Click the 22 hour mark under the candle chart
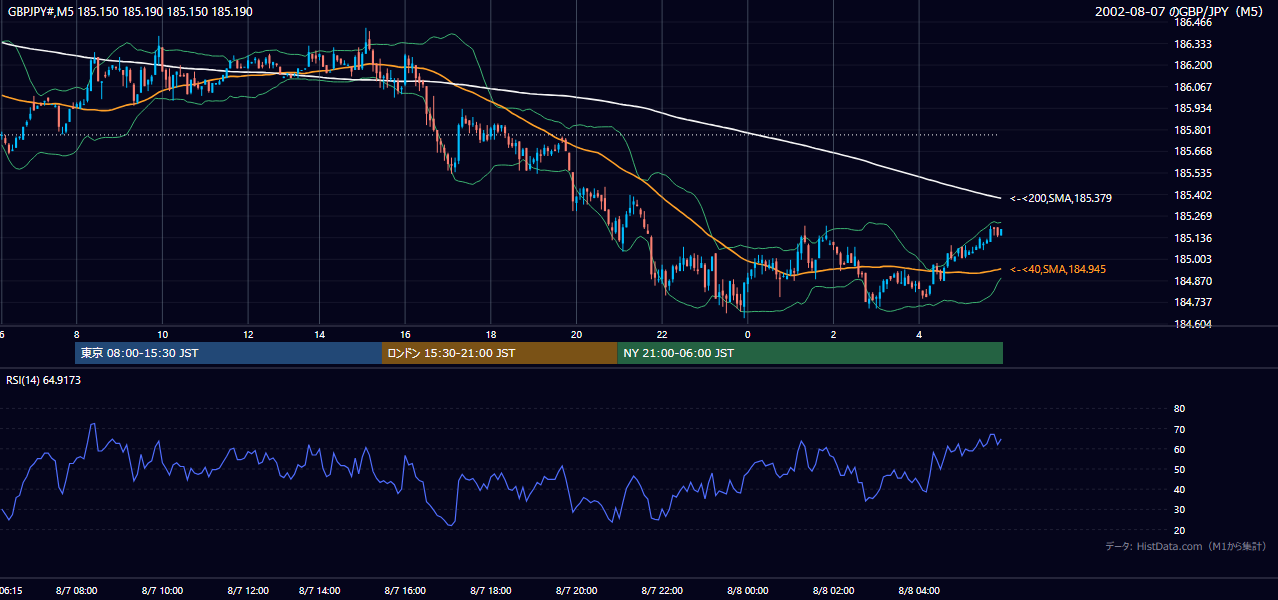Image resolution: width=1278 pixels, height=600 pixels. tap(662, 335)
